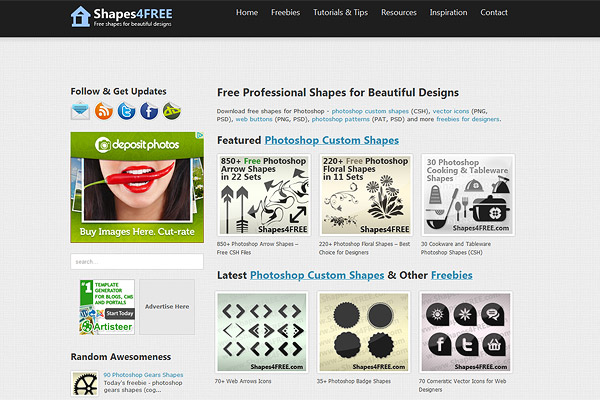Open the Resources menu
600x400 pixels.
[399, 13]
